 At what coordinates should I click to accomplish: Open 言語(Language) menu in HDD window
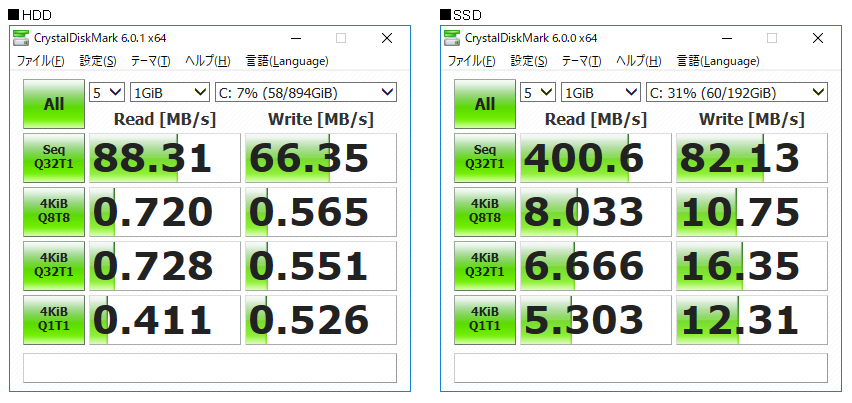pos(287,61)
